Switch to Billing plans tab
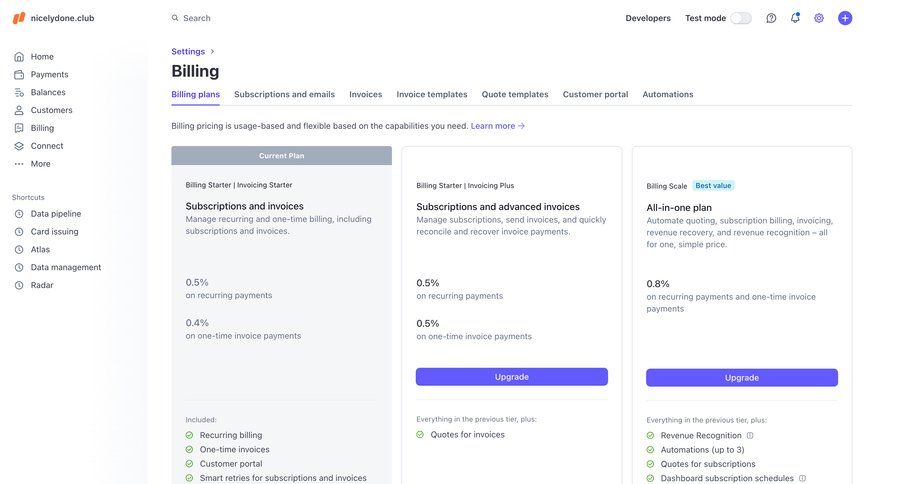This screenshot has height=484, width=900. tap(196, 94)
